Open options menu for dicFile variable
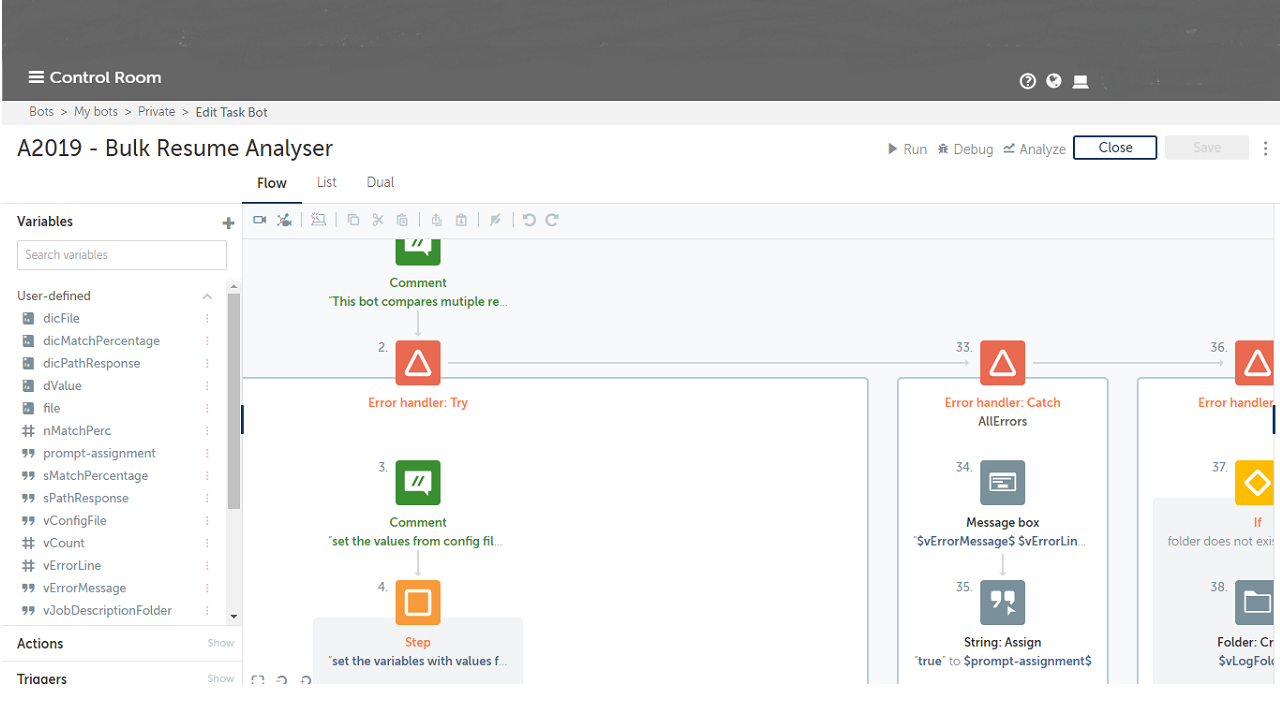Image resolution: width=1280 pixels, height=720 pixels. 207,319
